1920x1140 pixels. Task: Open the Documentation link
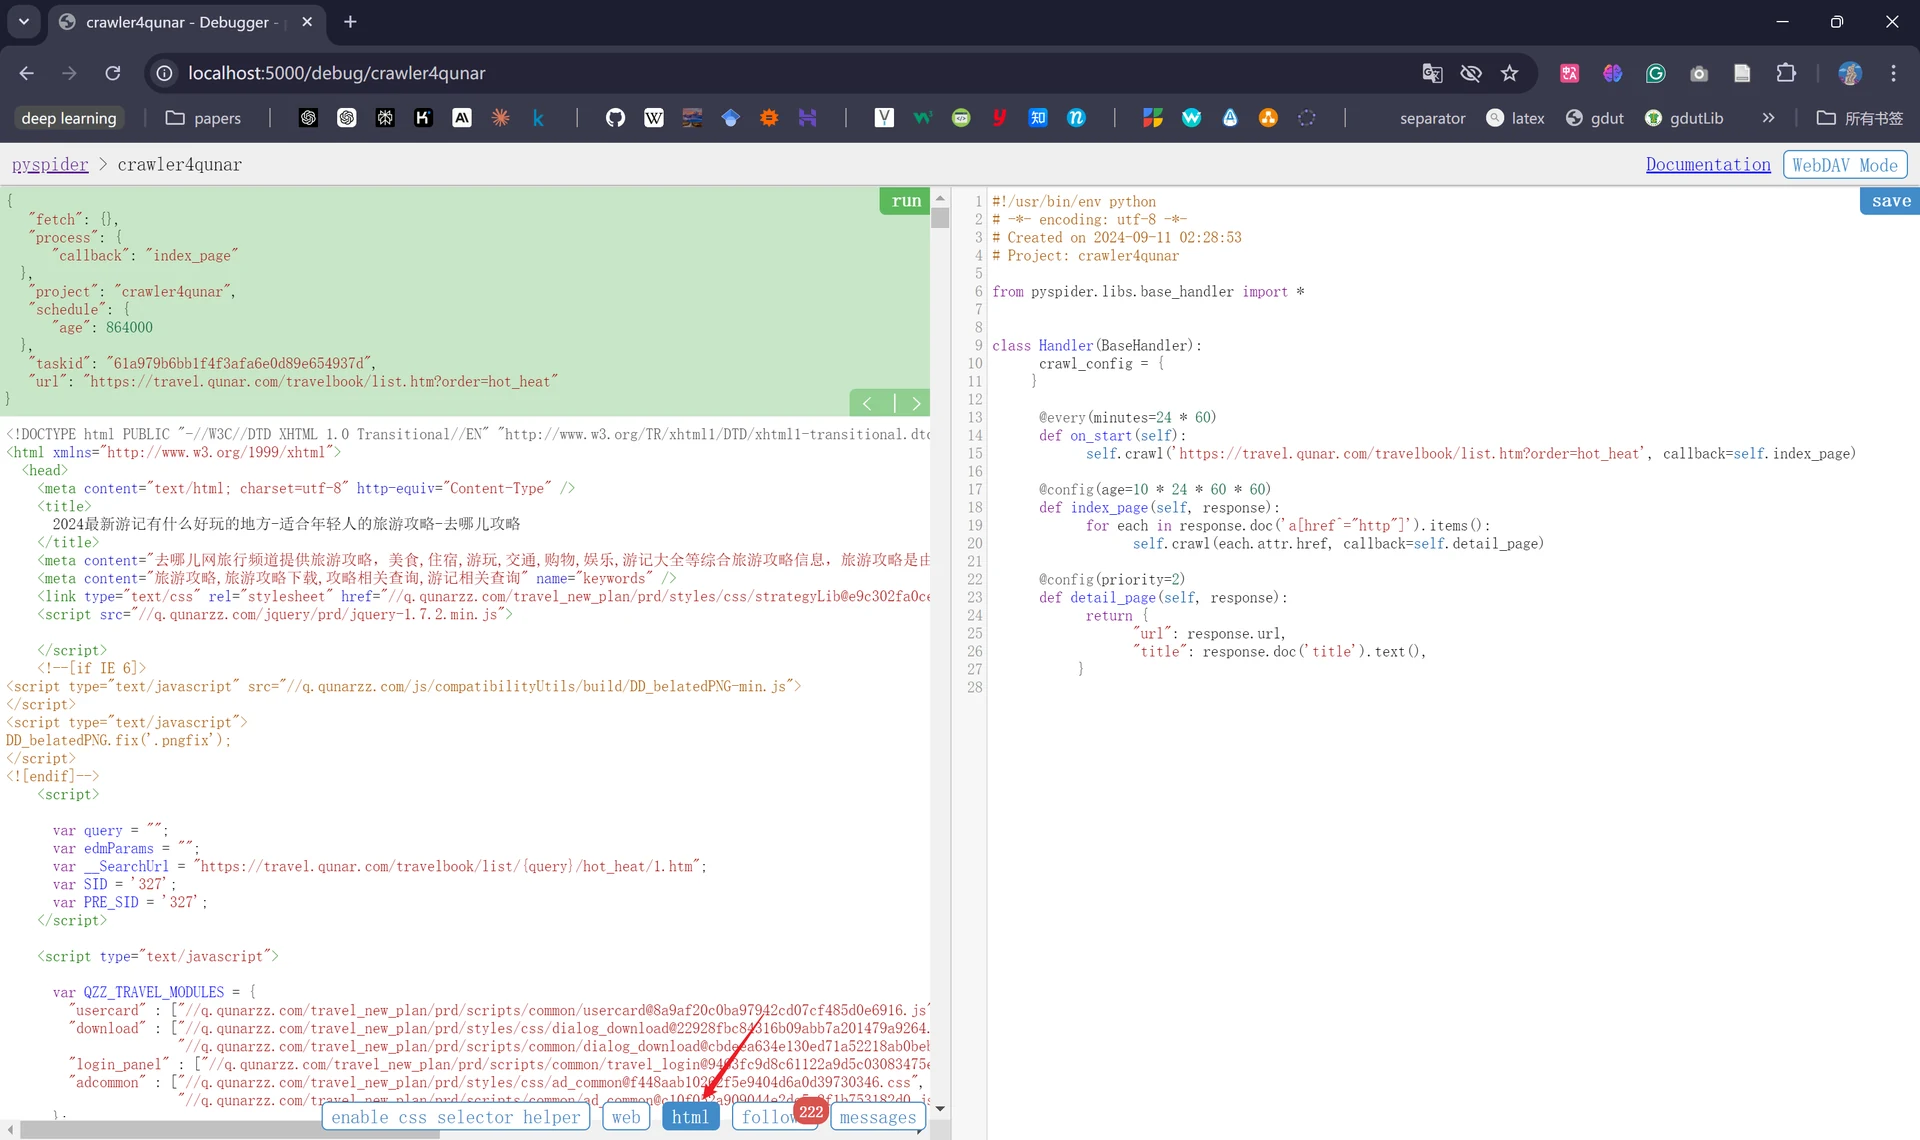[x=1708, y=165]
